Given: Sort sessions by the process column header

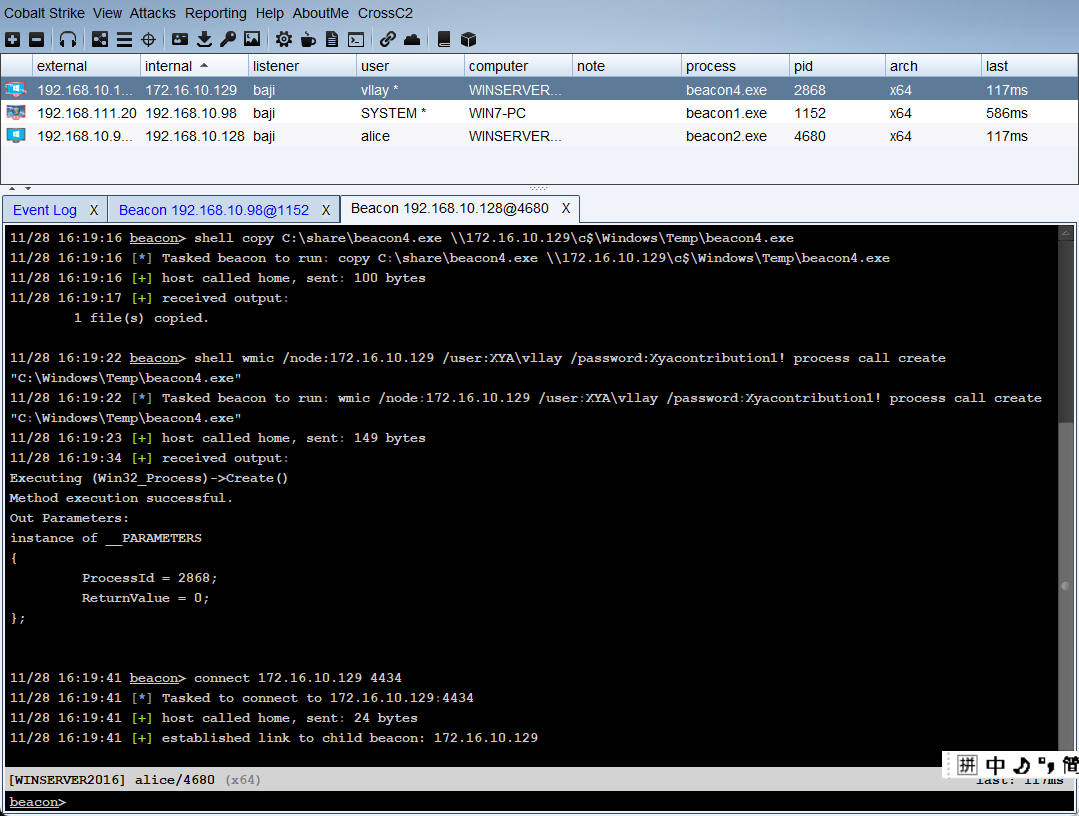Looking at the screenshot, I should pos(735,66).
